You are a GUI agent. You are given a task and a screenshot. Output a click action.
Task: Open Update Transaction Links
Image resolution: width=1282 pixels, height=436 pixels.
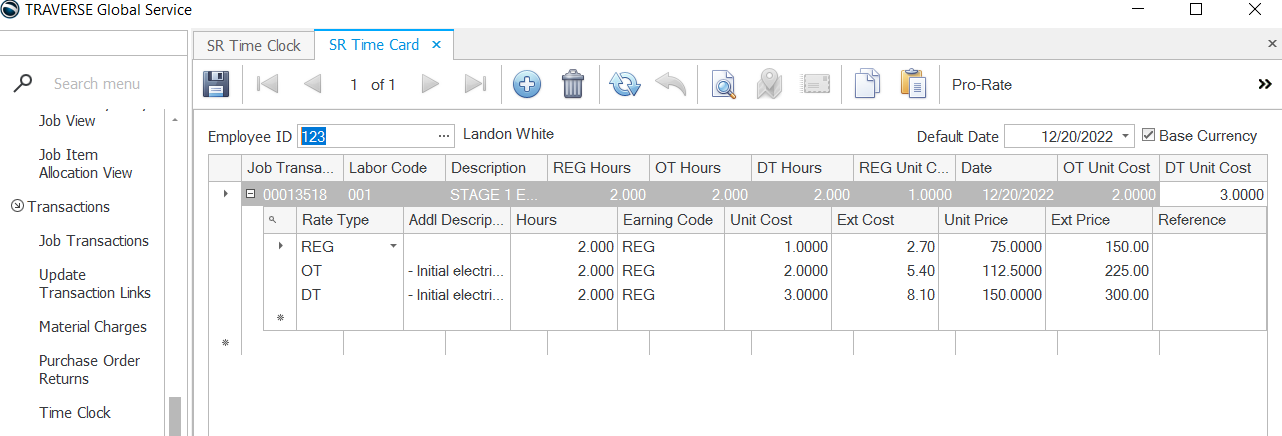pyautogui.click(x=95, y=284)
